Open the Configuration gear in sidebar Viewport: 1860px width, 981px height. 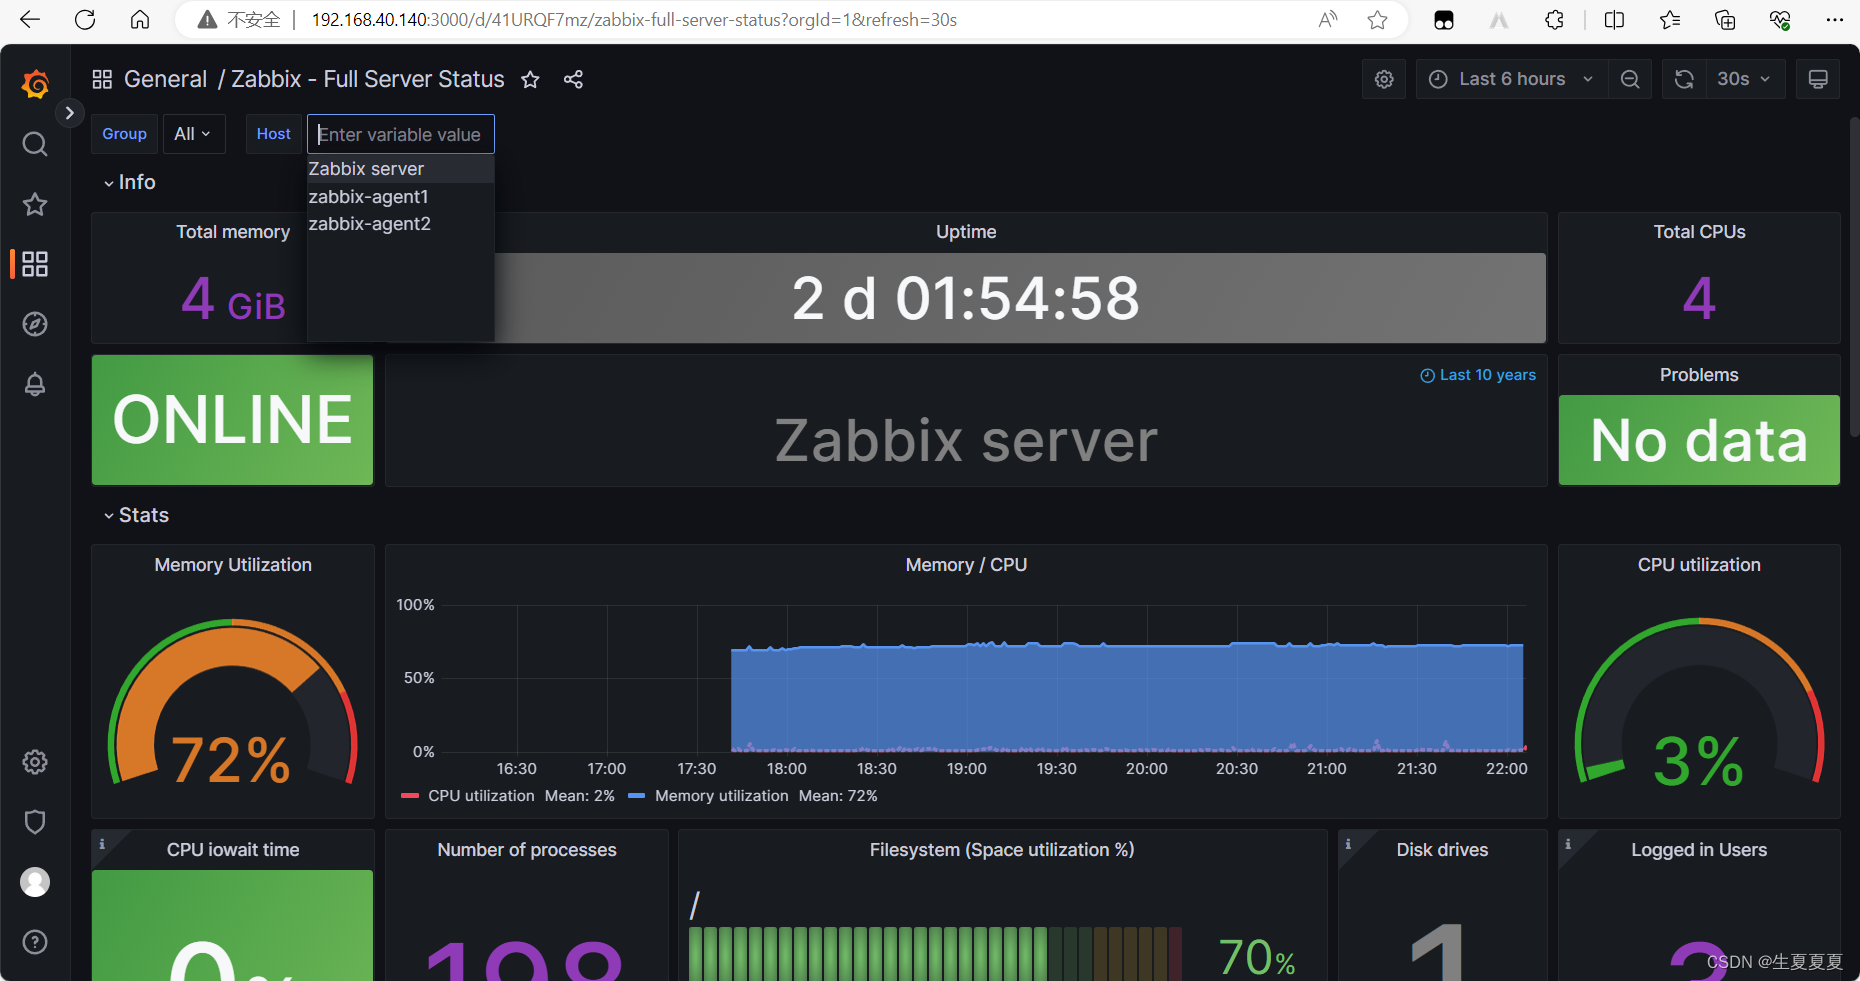(x=35, y=762)
